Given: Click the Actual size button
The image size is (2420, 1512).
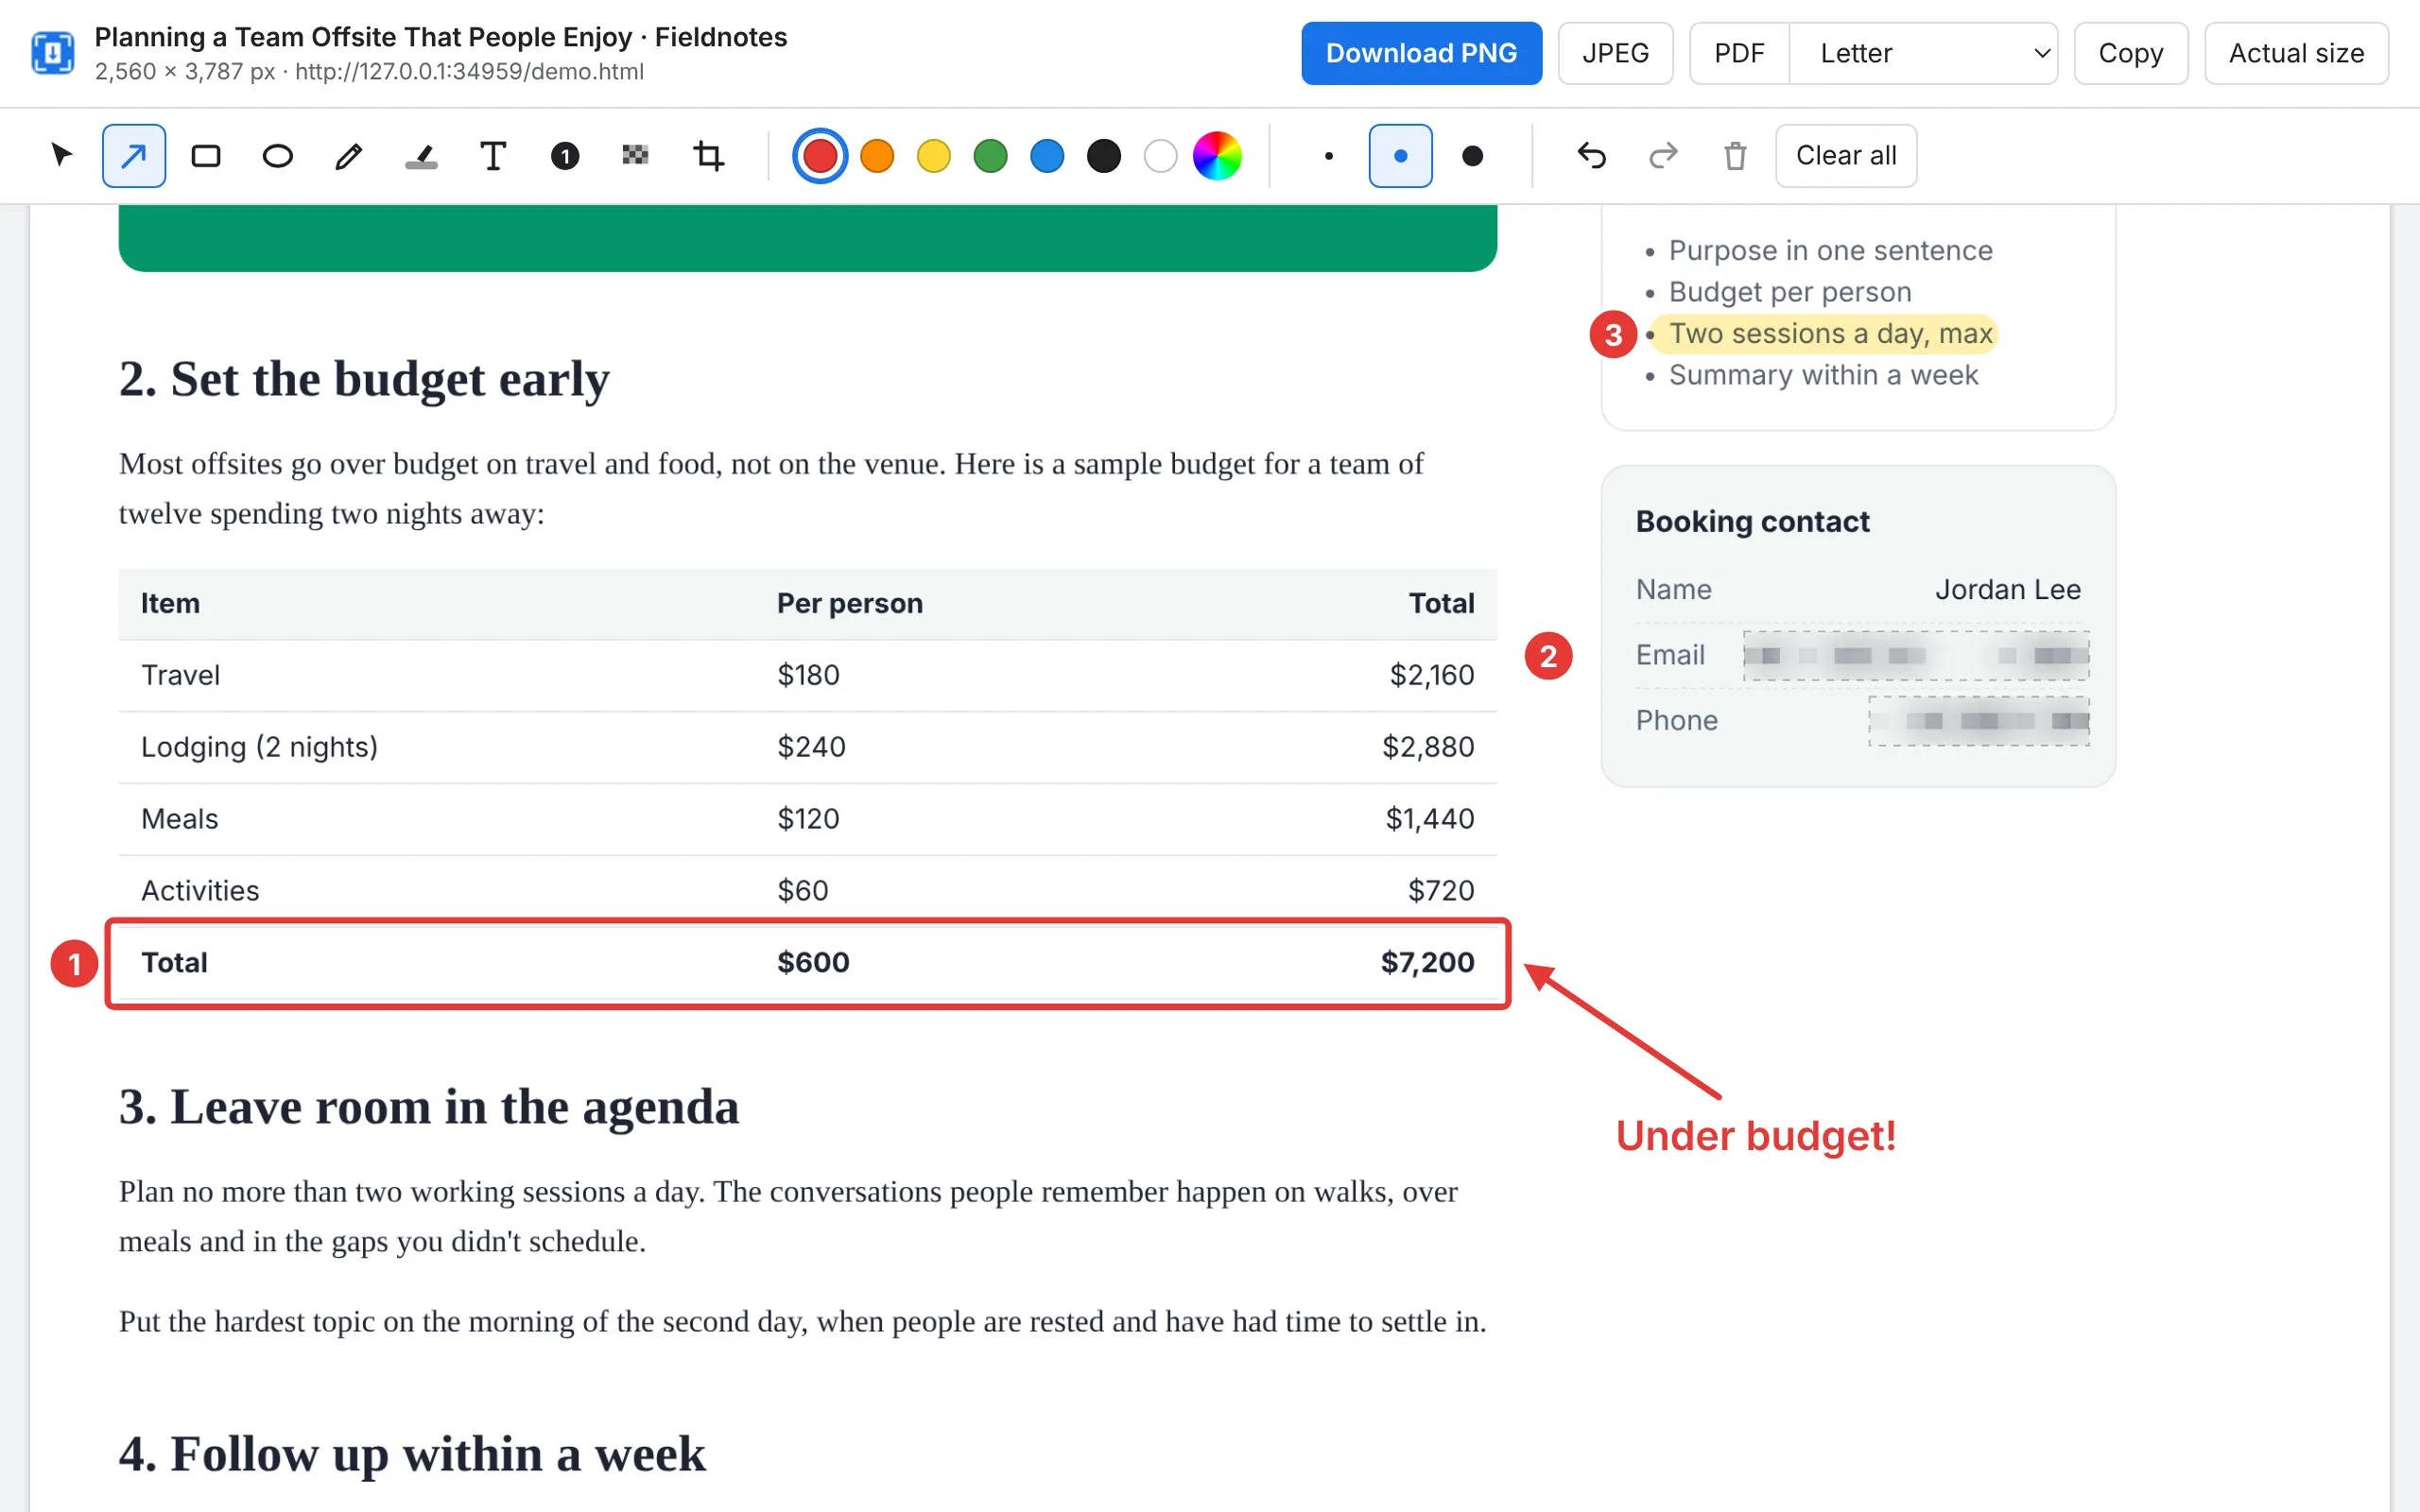Looking at the screenshot, I should [x=2296, y=53].
